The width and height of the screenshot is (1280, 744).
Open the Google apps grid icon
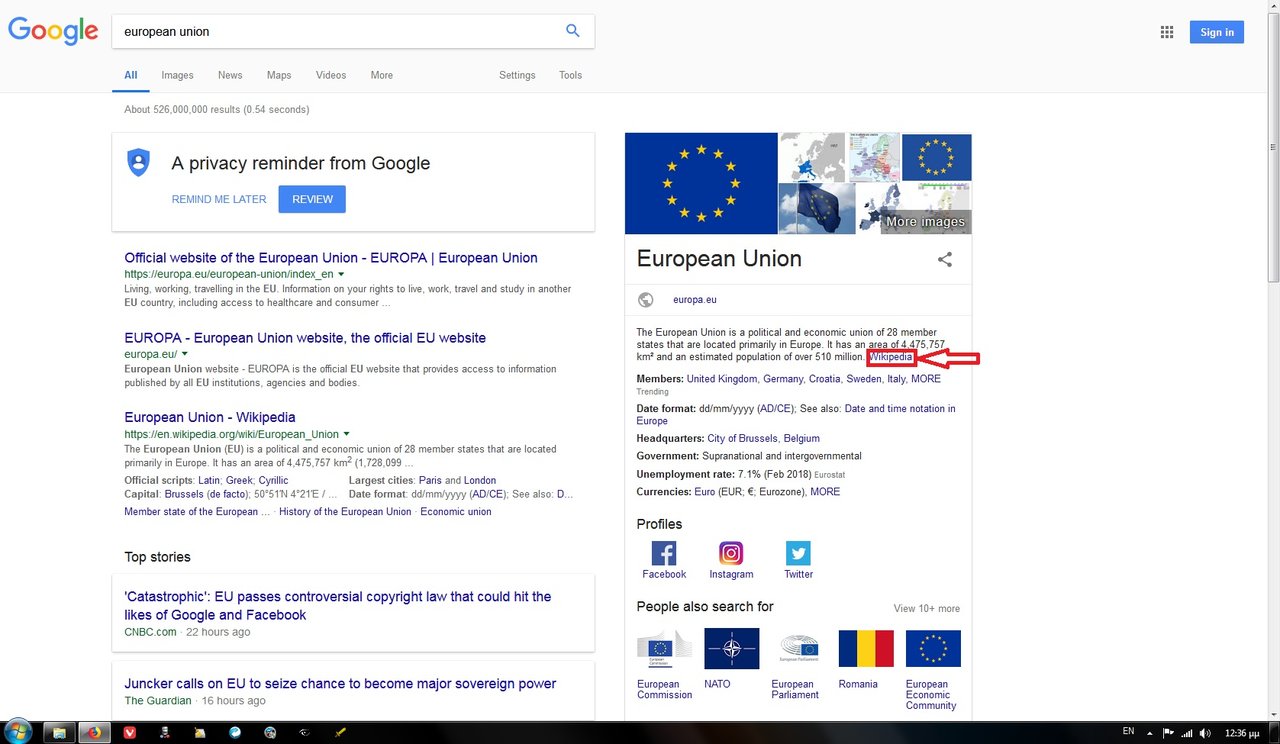[x=1166, y=32]
